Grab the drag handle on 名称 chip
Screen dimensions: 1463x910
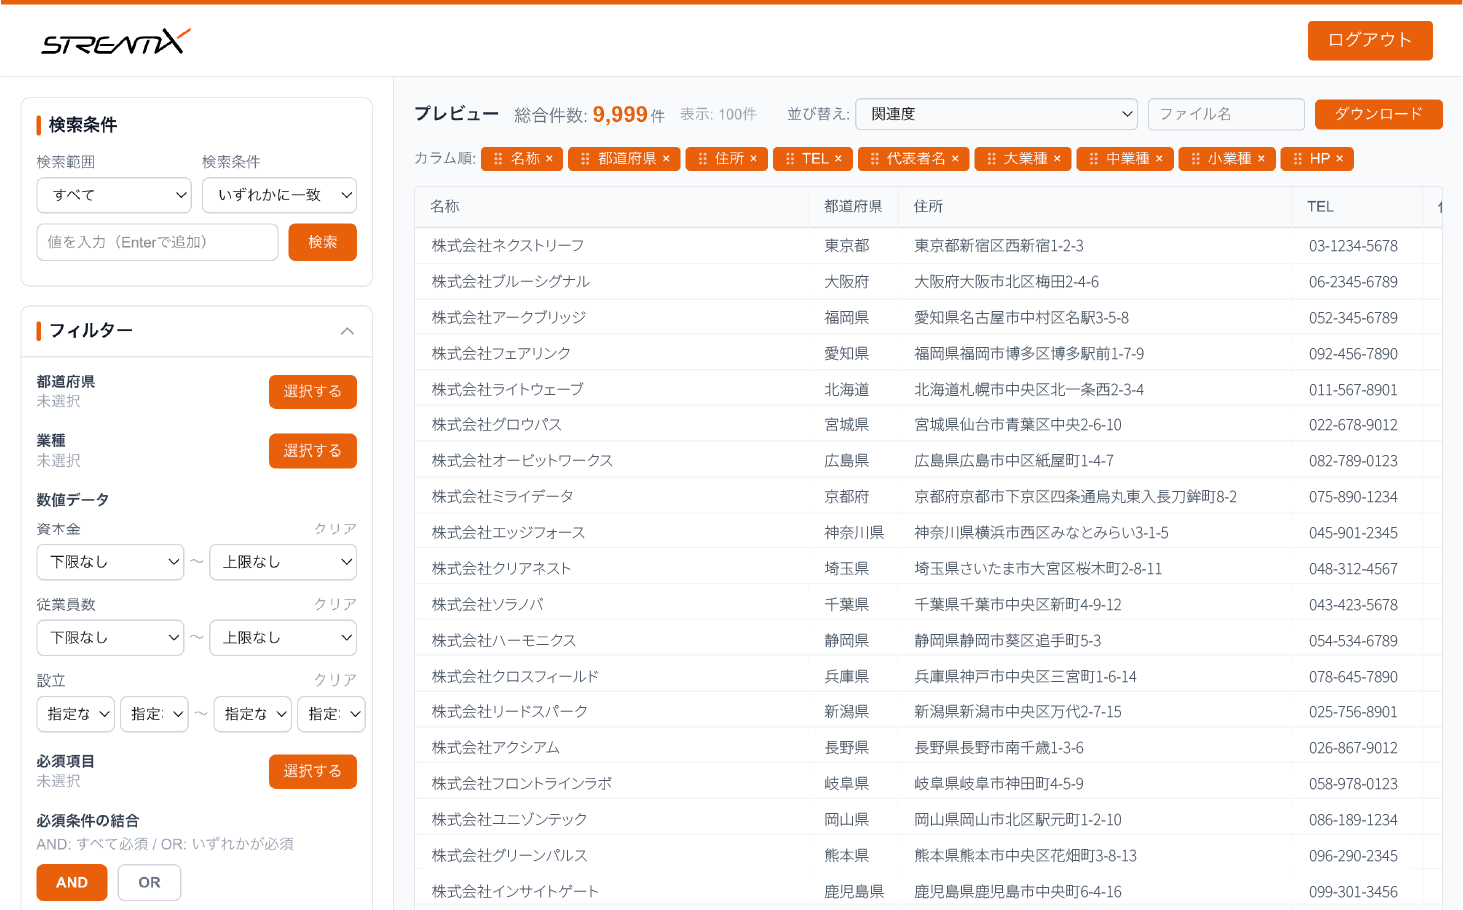[498, 159]
